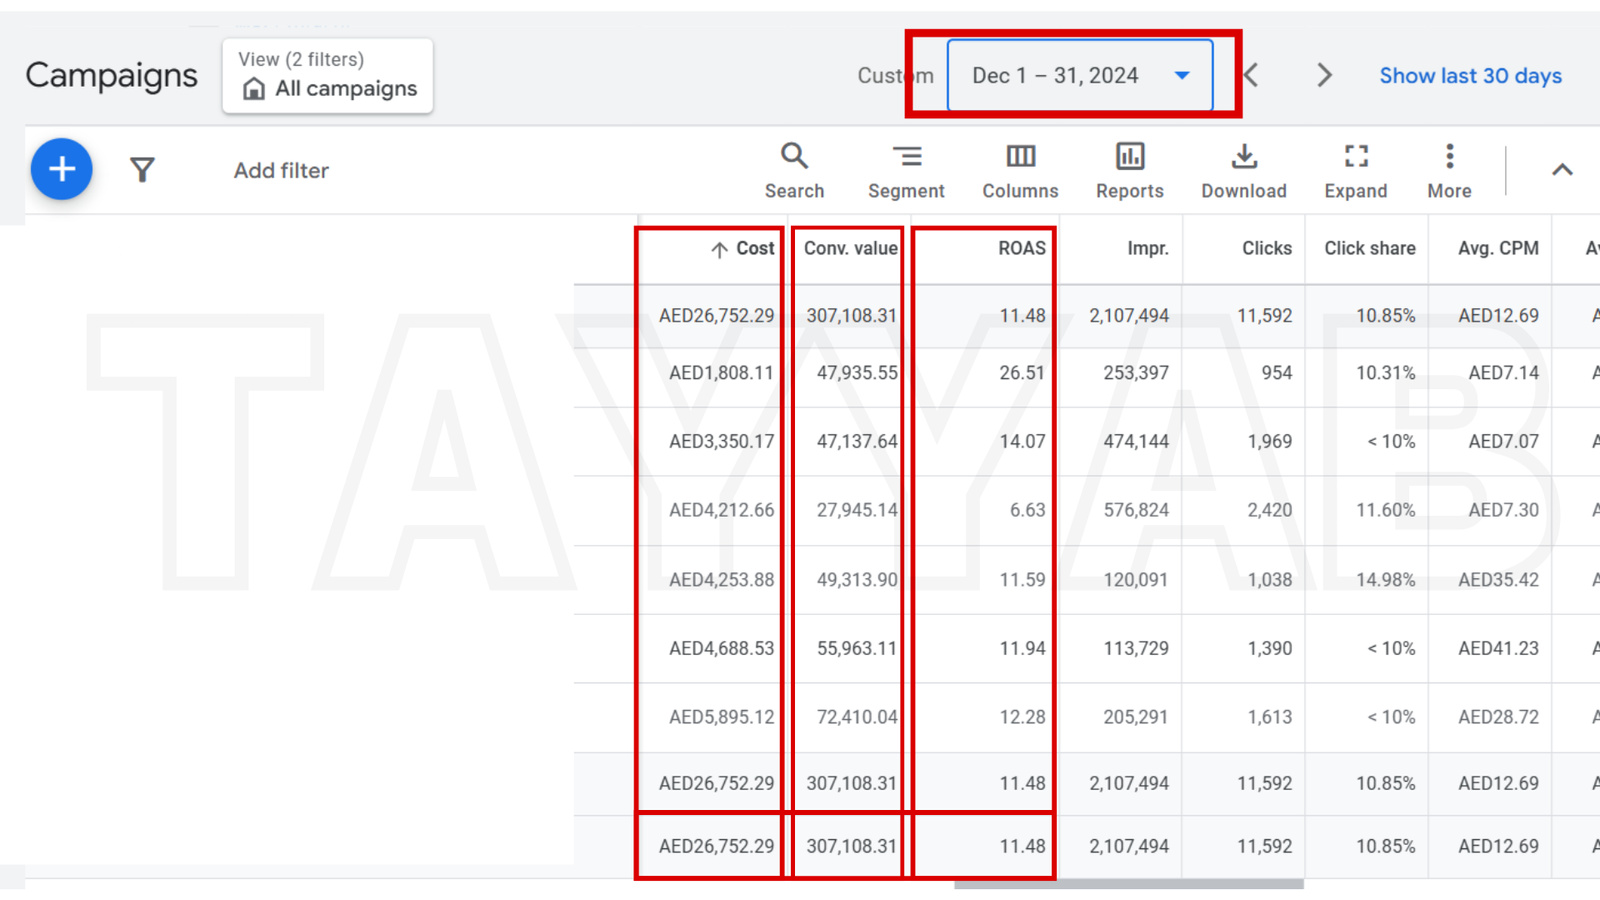This screenshot has height=900, width=1600.
Task: Click the Conv. value column header
Action: tap(850, 249)
